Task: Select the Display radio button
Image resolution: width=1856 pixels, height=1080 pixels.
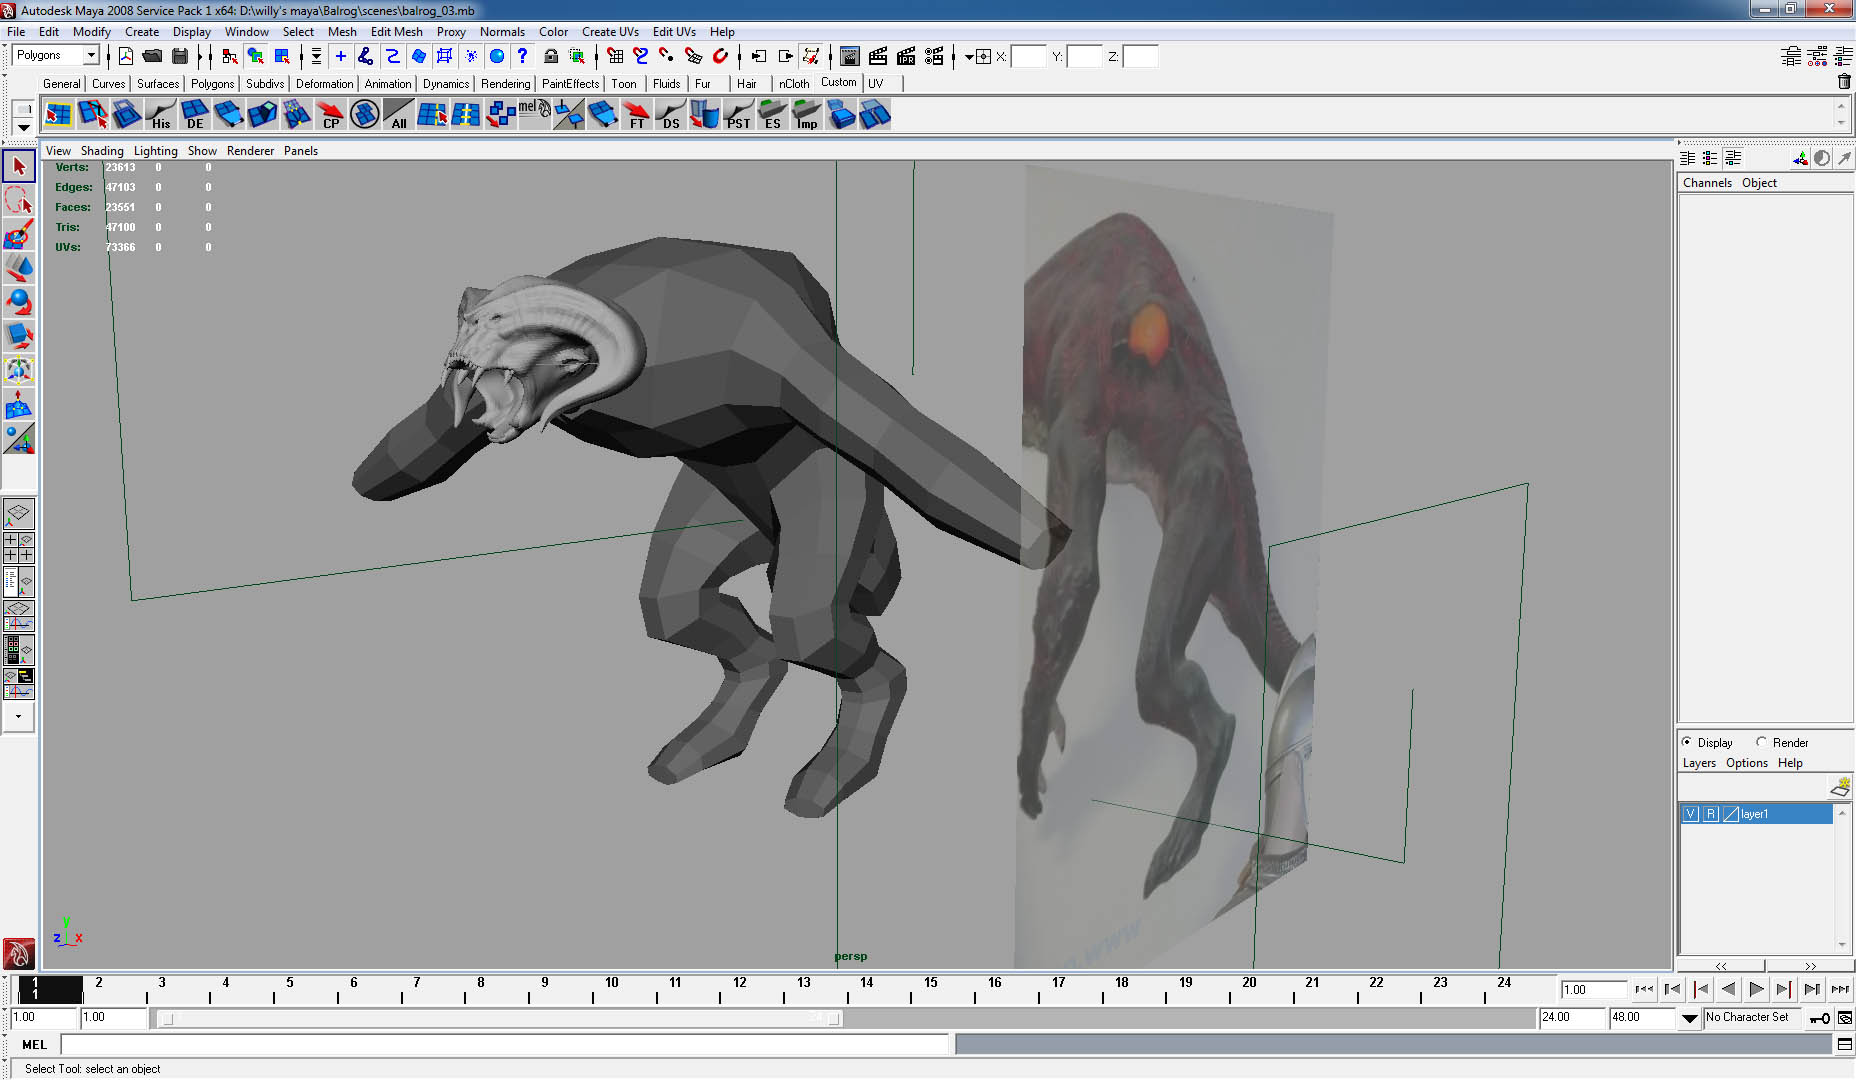Action: coord(1687,742)
